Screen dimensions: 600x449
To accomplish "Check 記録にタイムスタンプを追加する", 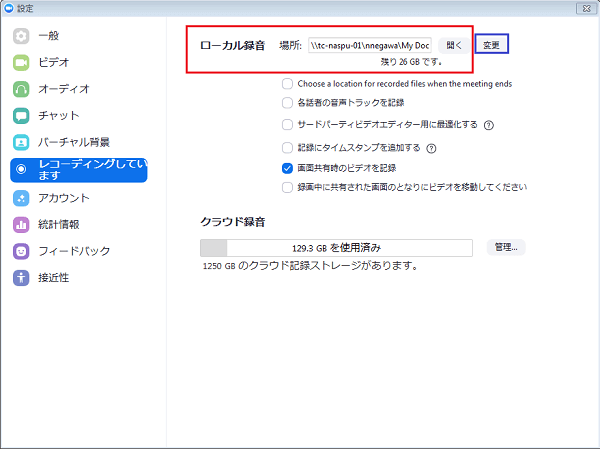I will tap(287, 148).
